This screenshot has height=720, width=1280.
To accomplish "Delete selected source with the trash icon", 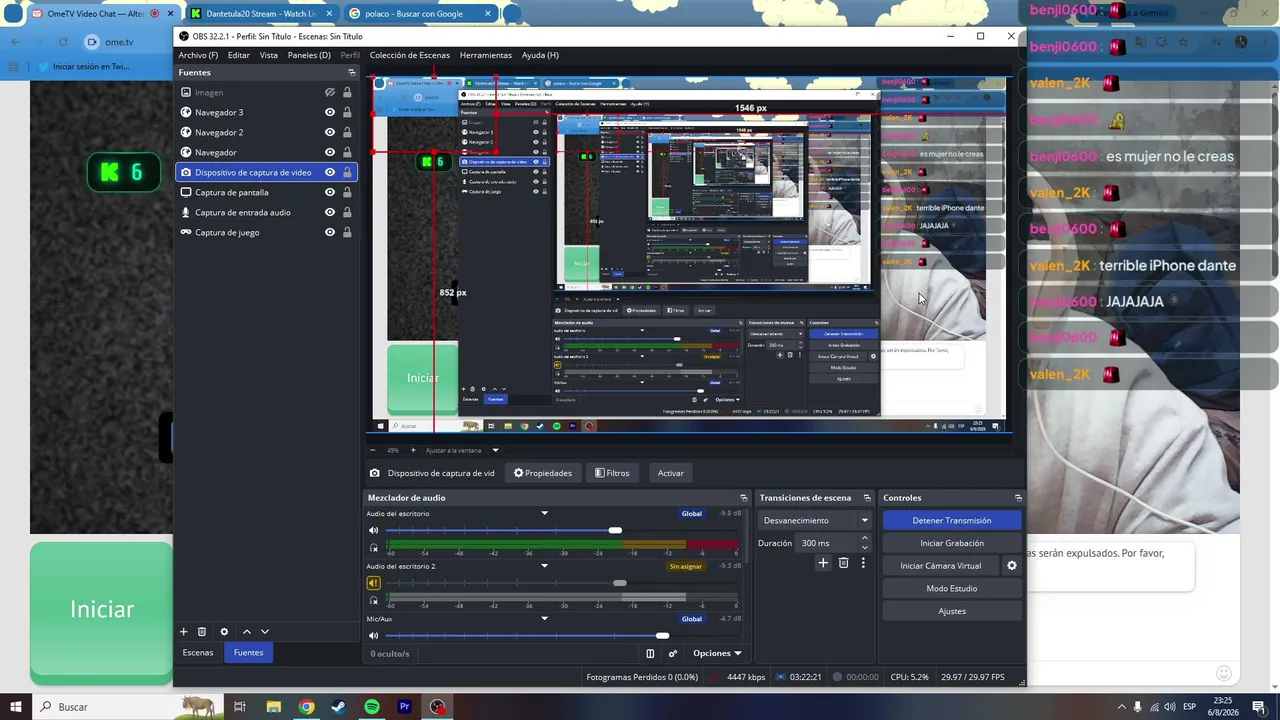I will pos(201,632).
